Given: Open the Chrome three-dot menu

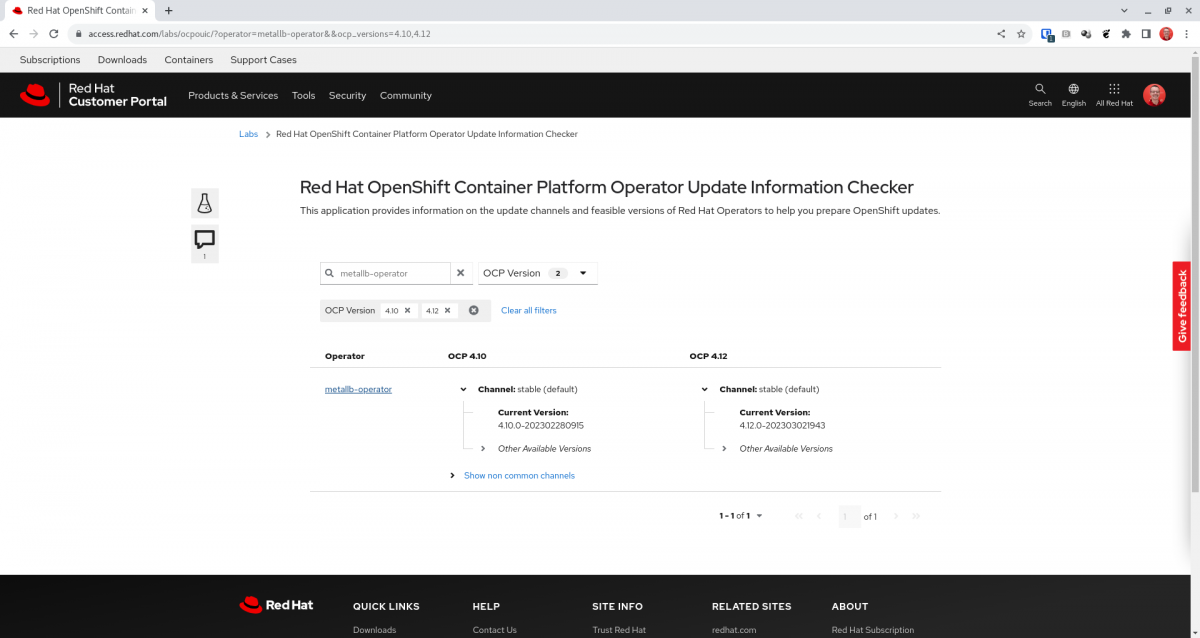Looking at the screenshot, I should [1186, 33].
